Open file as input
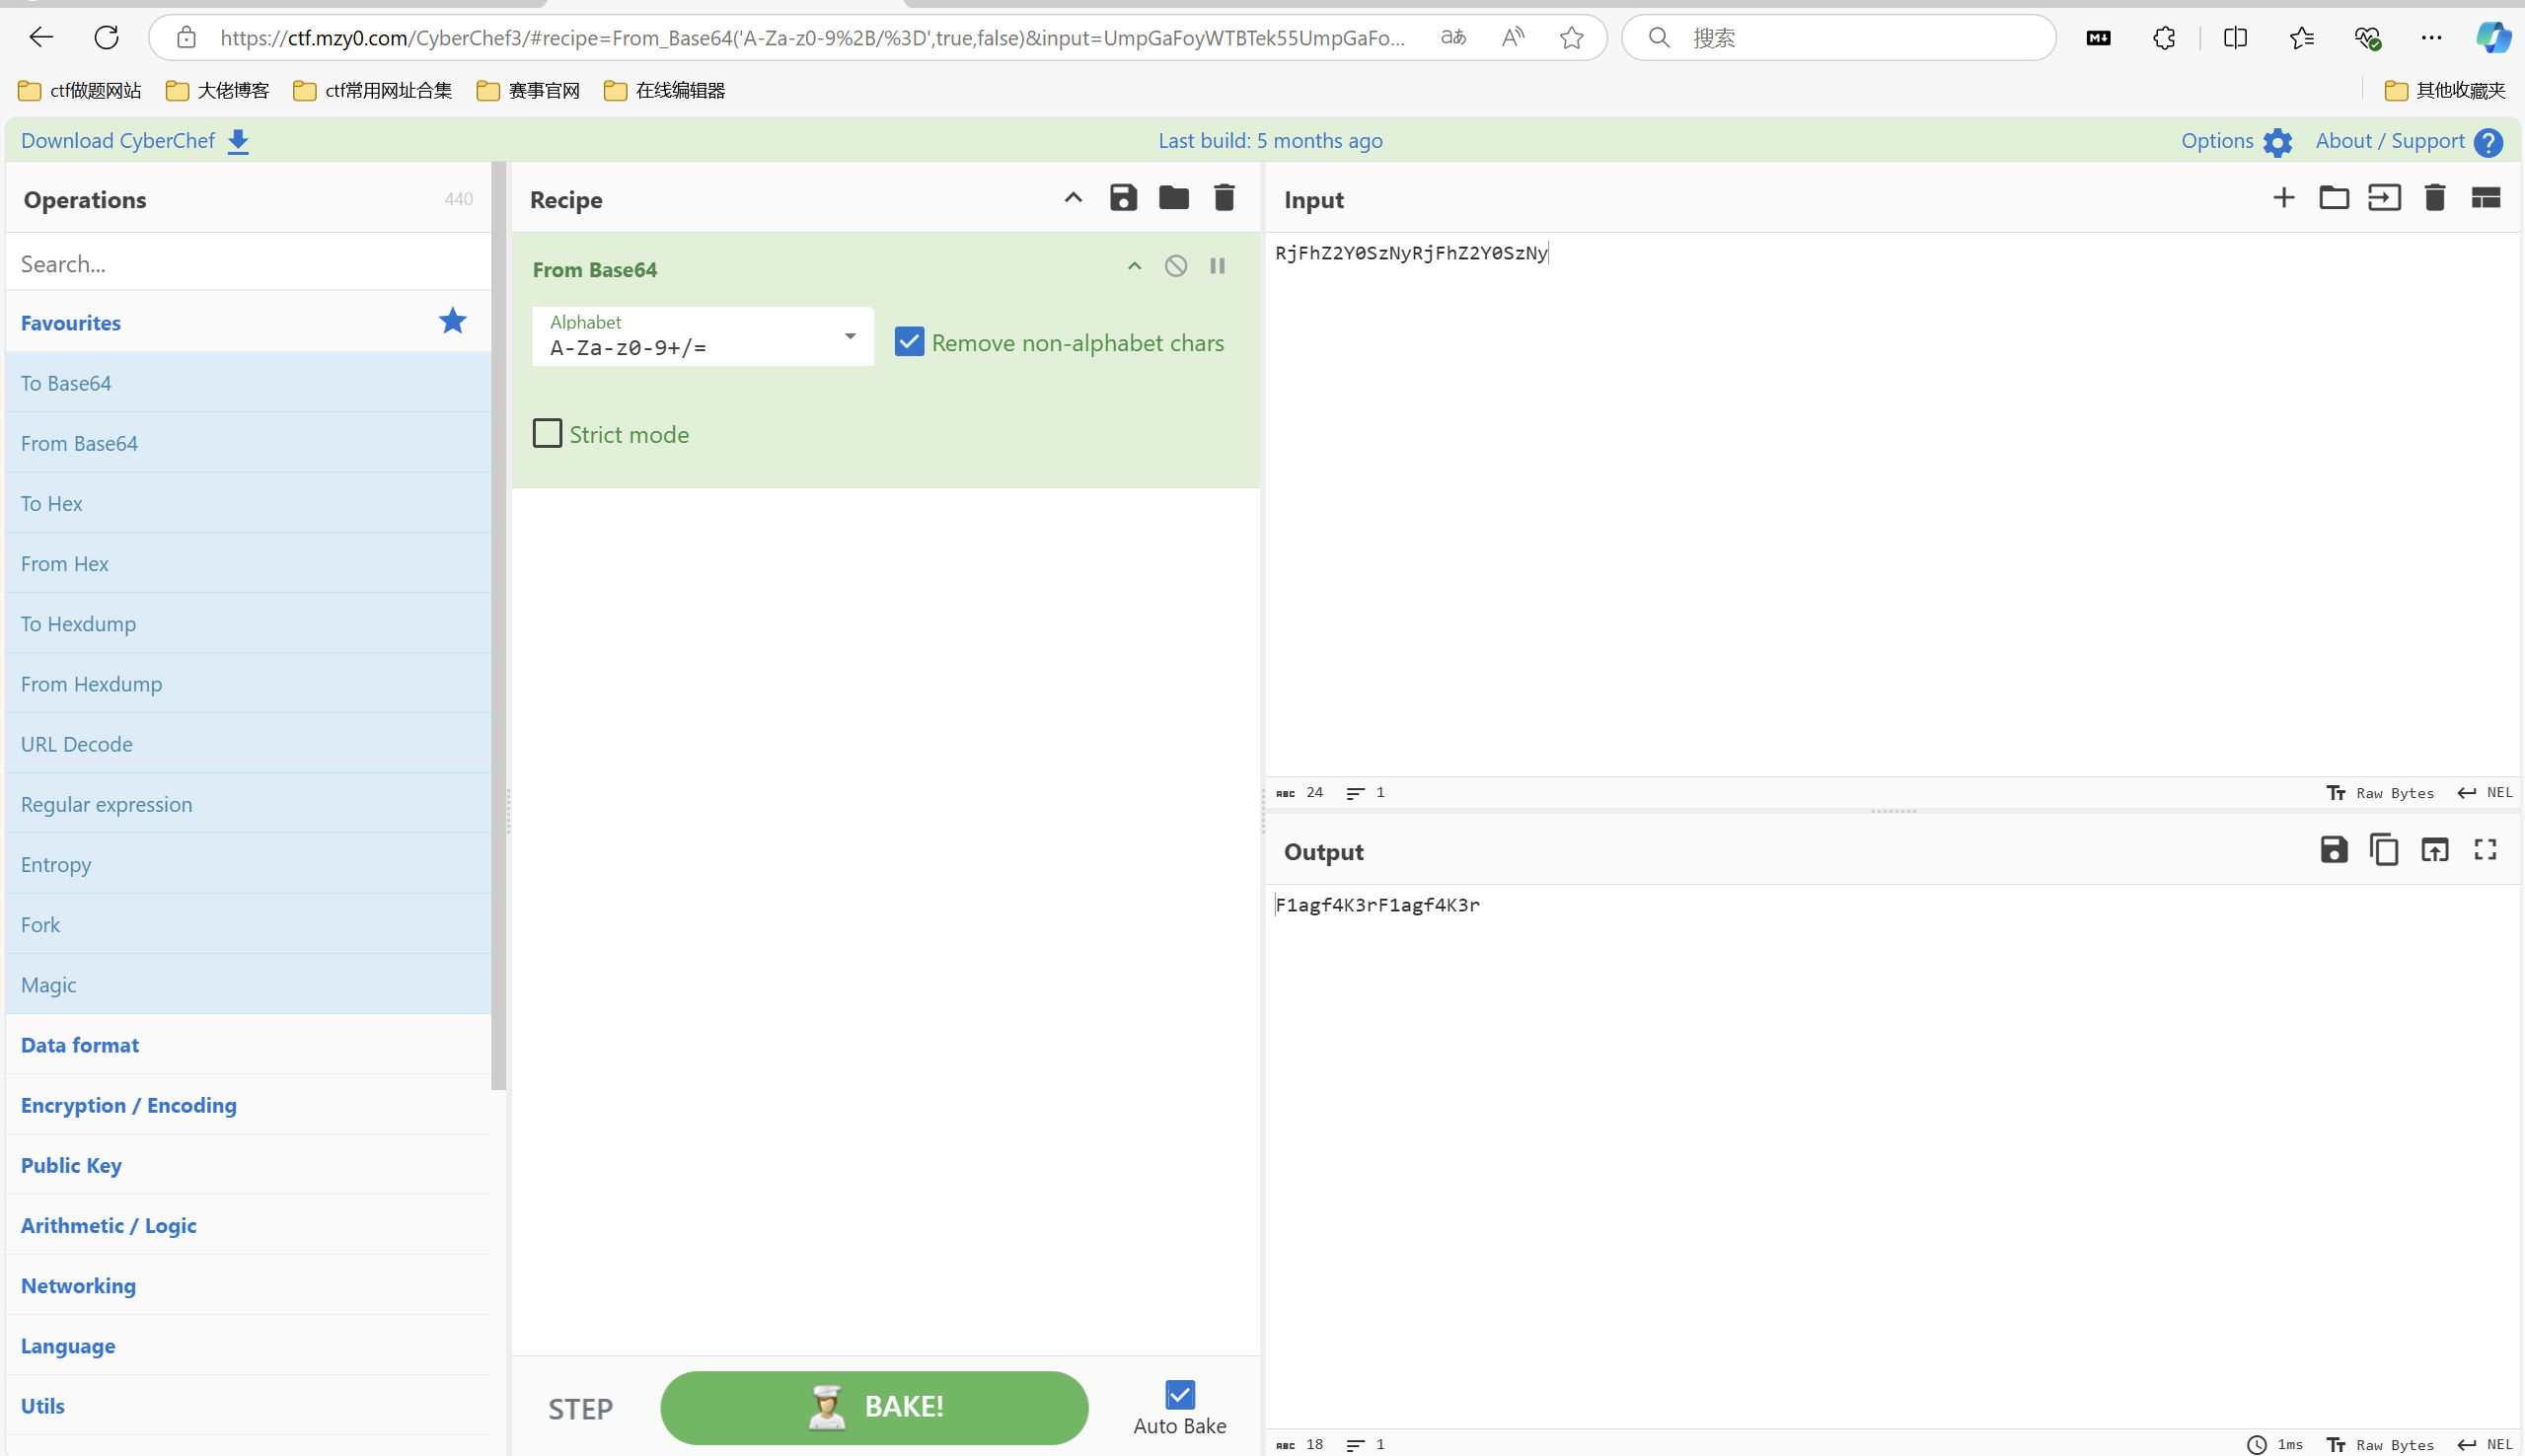The image size is (2525, 1456). pos(2384,198)
